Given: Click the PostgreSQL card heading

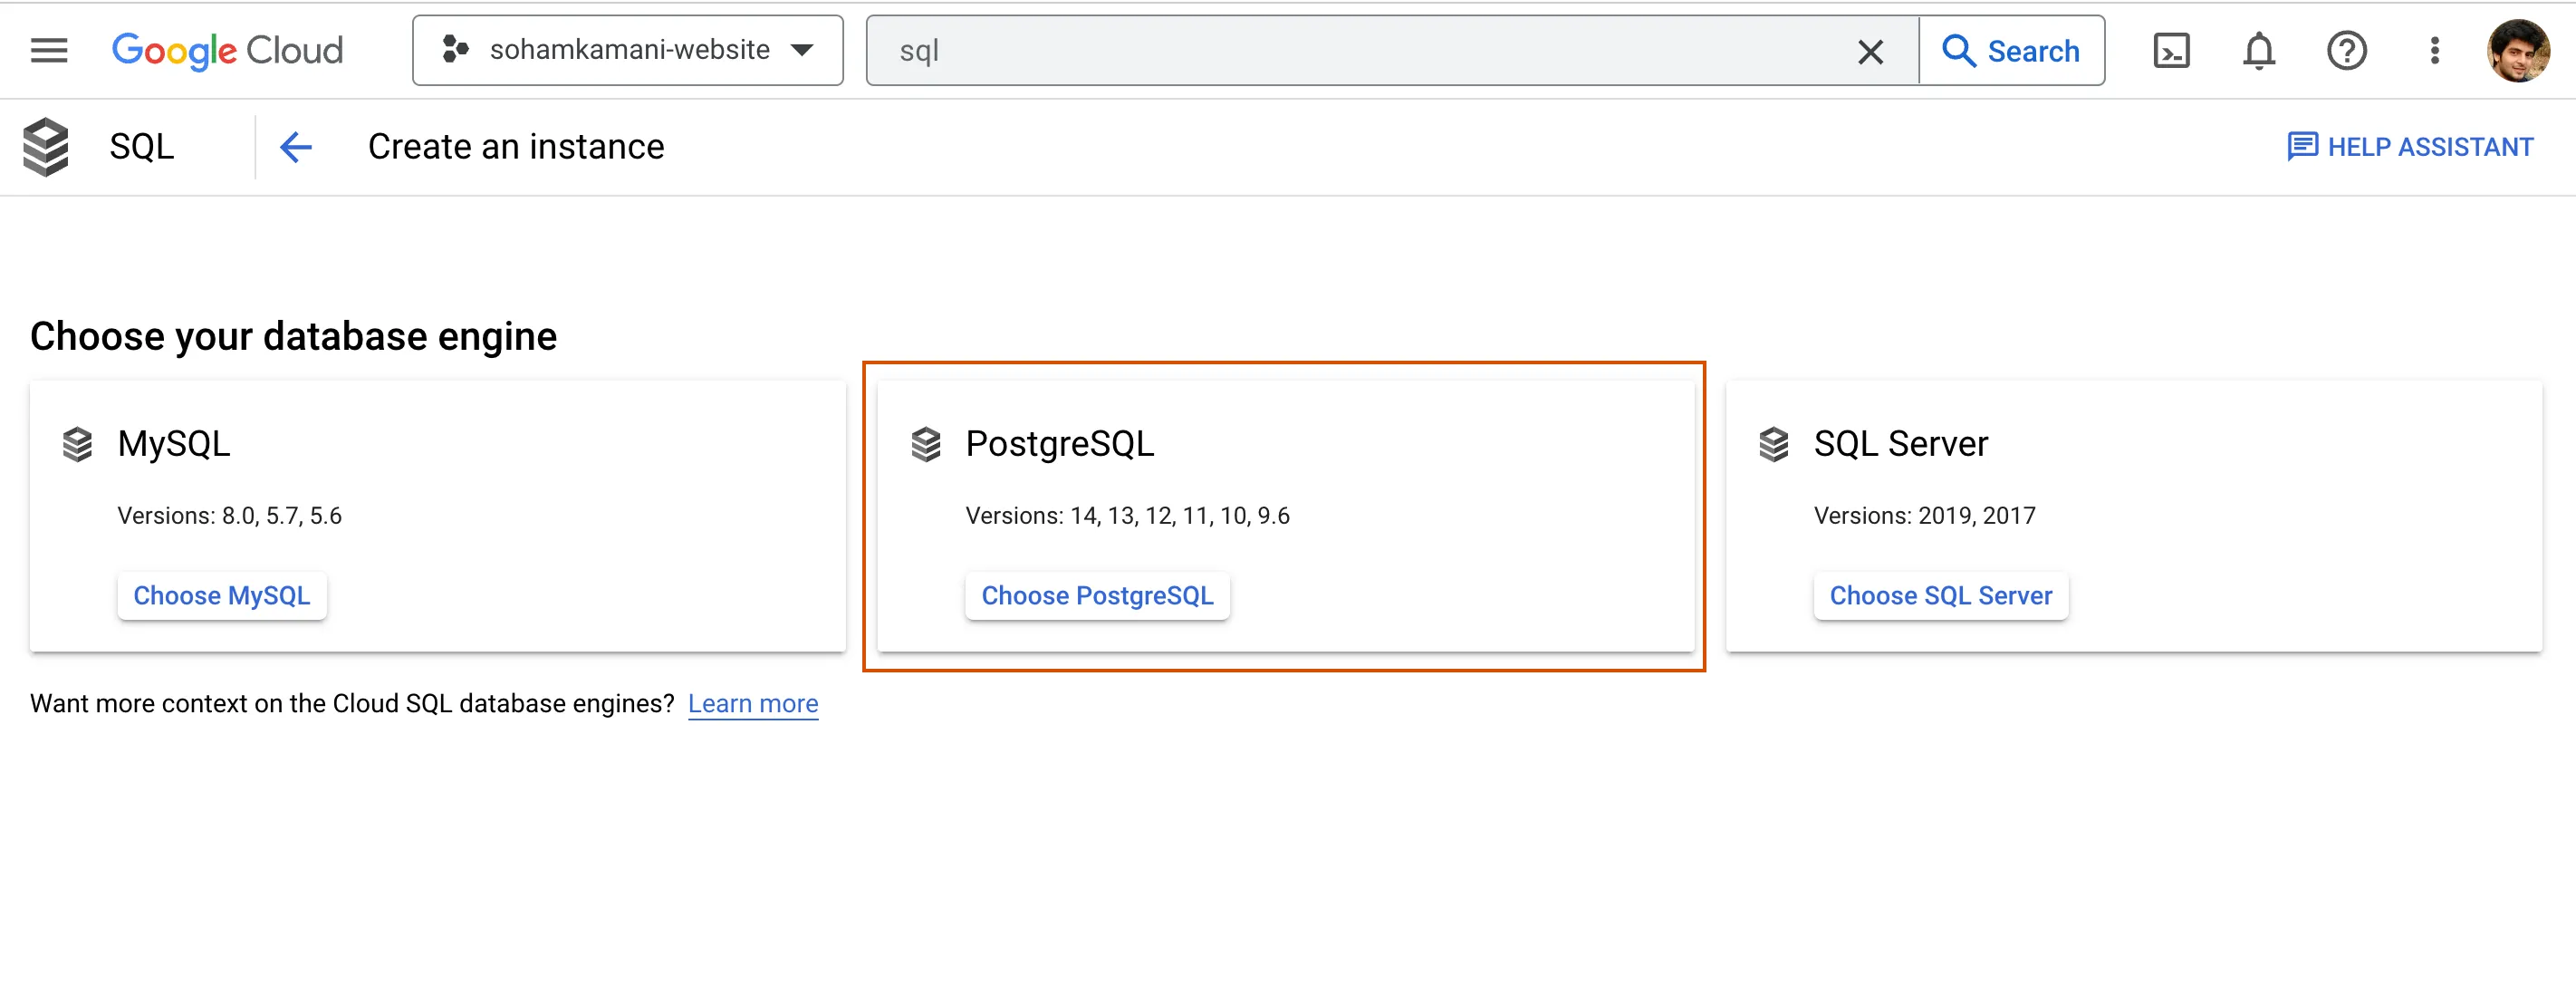Looking at the screenshot, I should pos(1059,444).
